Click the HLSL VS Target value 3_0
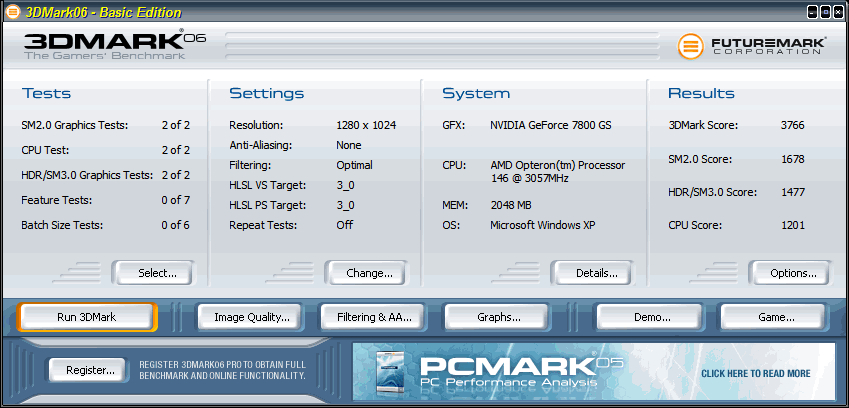This screenshot has height=408, width=849. click(x=345, y=186)
